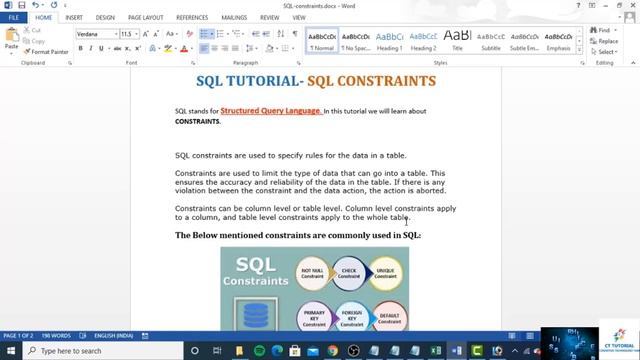The width and height of the screenshot is (640, 360).
Task: Undo the last action
Action: (36, 5)
